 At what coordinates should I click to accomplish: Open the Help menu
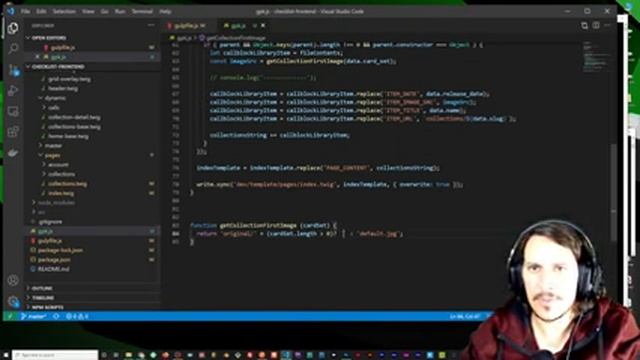165,11
